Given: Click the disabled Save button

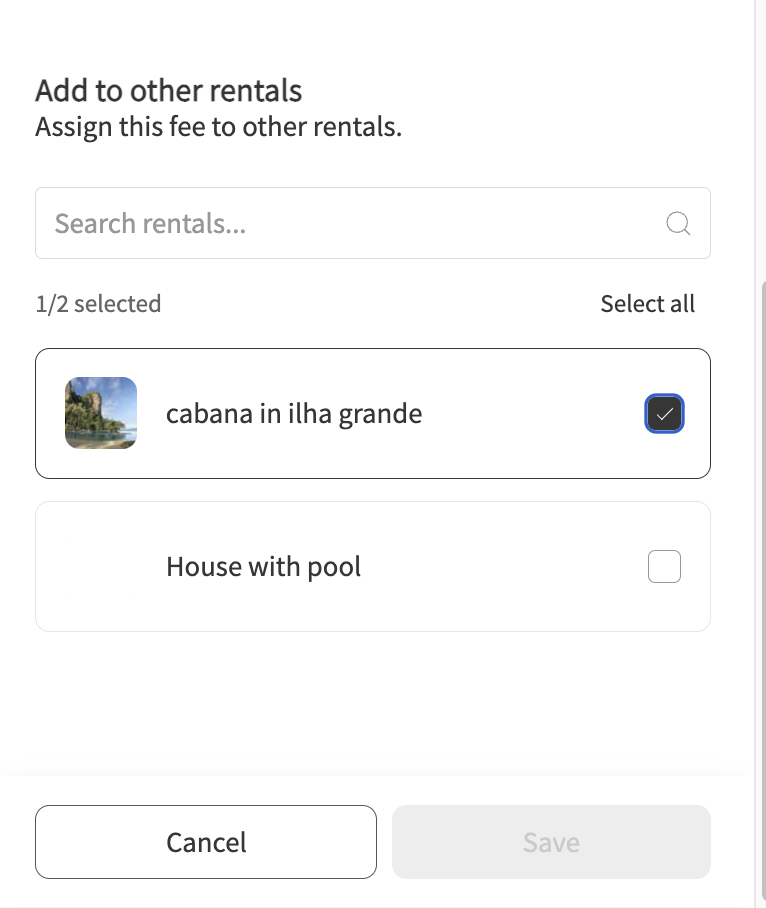Looking at the screenshot, I should click(551, 842).
